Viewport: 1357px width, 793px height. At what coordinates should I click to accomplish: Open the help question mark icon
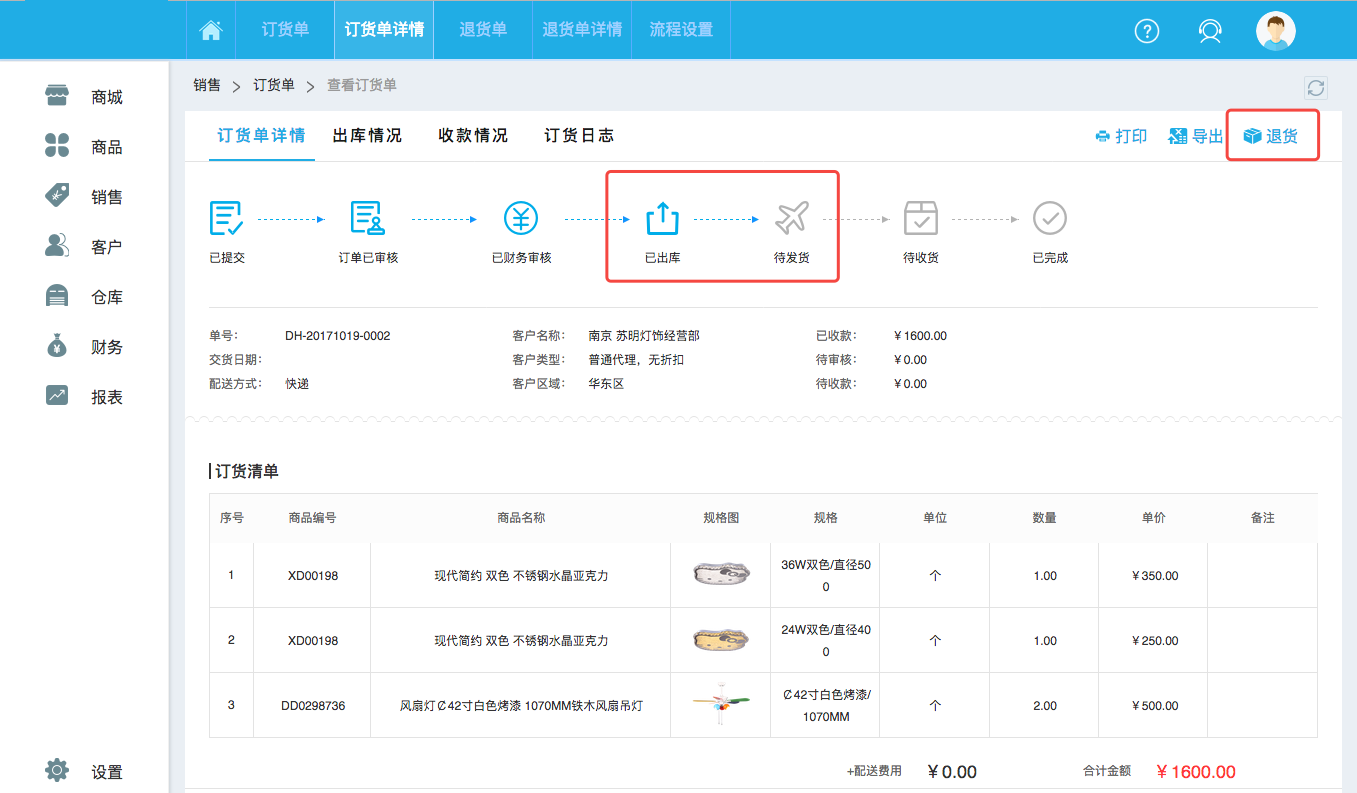[x=1146, y=31]
